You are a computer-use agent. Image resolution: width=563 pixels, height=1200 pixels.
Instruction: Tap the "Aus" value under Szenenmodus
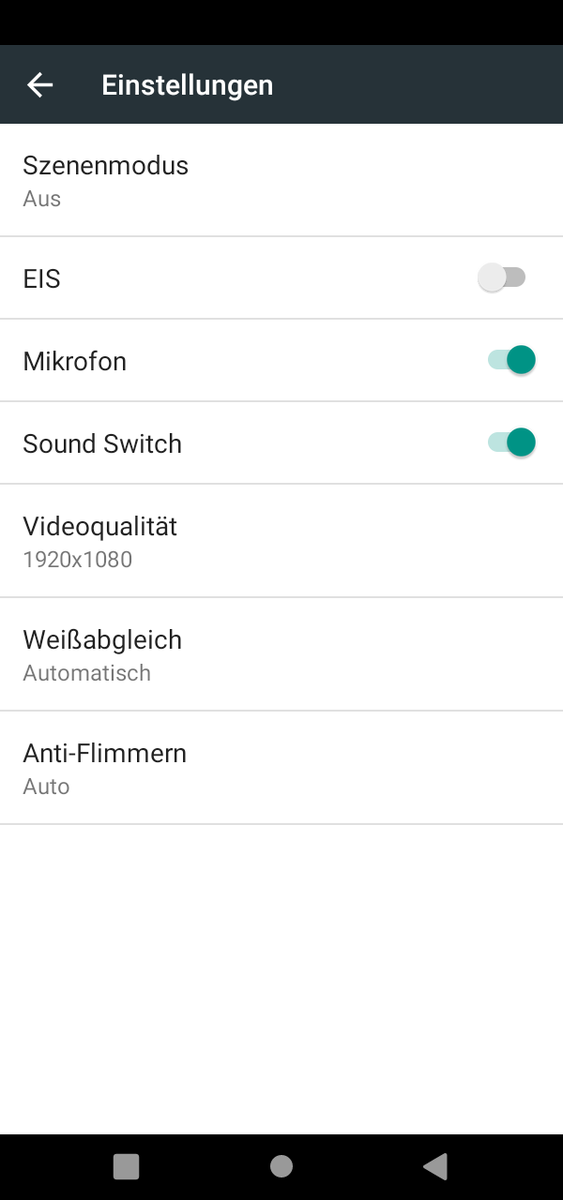42,199
